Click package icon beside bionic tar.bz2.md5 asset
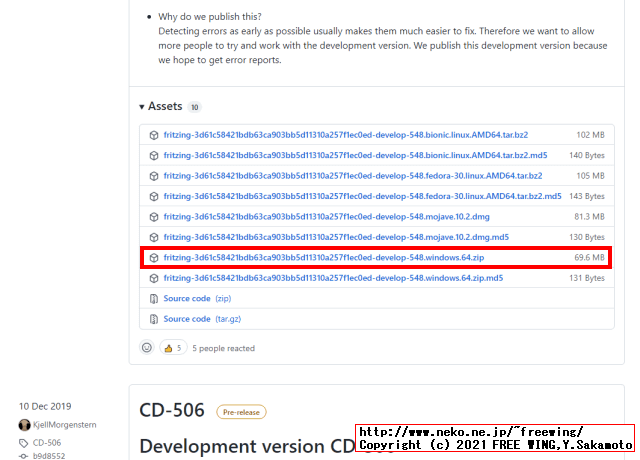640x460 pixels. click(x=154, y=156)
